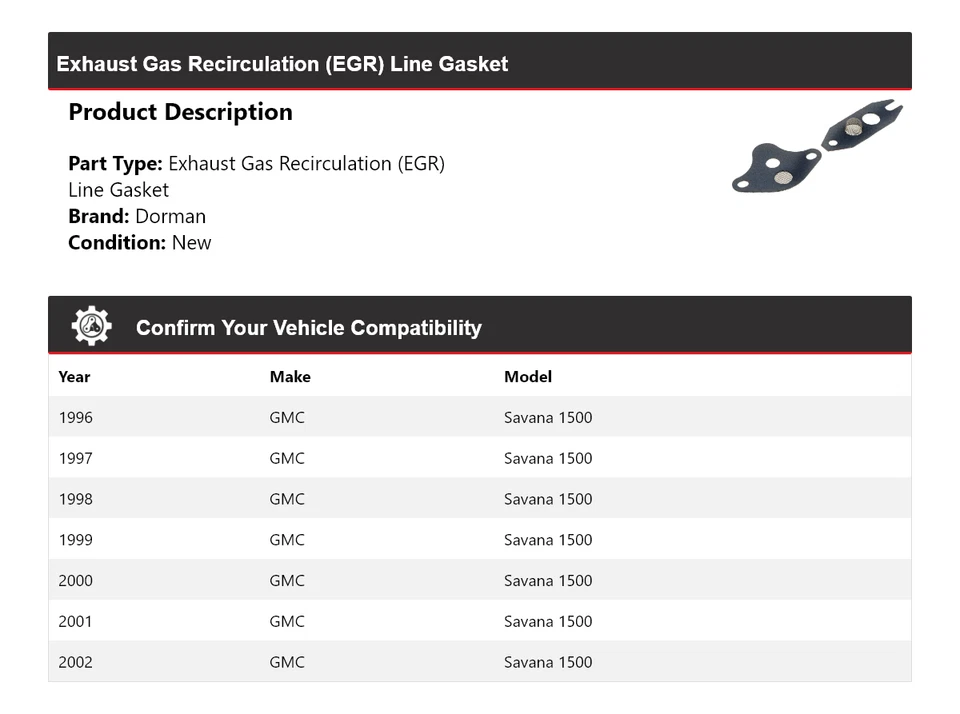Click the Year column header

74,377
